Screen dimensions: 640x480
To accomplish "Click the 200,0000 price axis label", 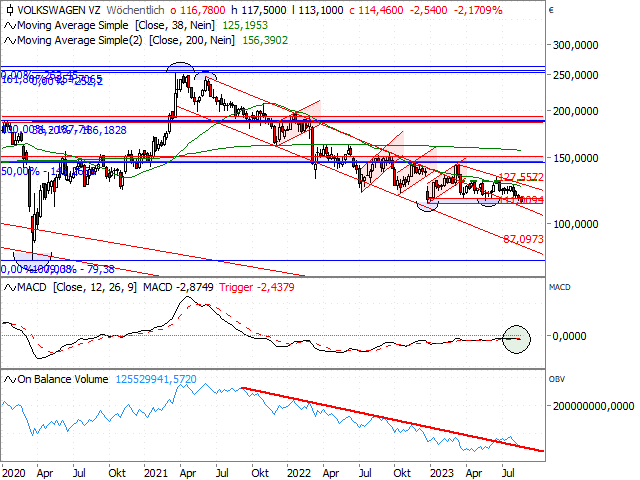I will point(576,111).
